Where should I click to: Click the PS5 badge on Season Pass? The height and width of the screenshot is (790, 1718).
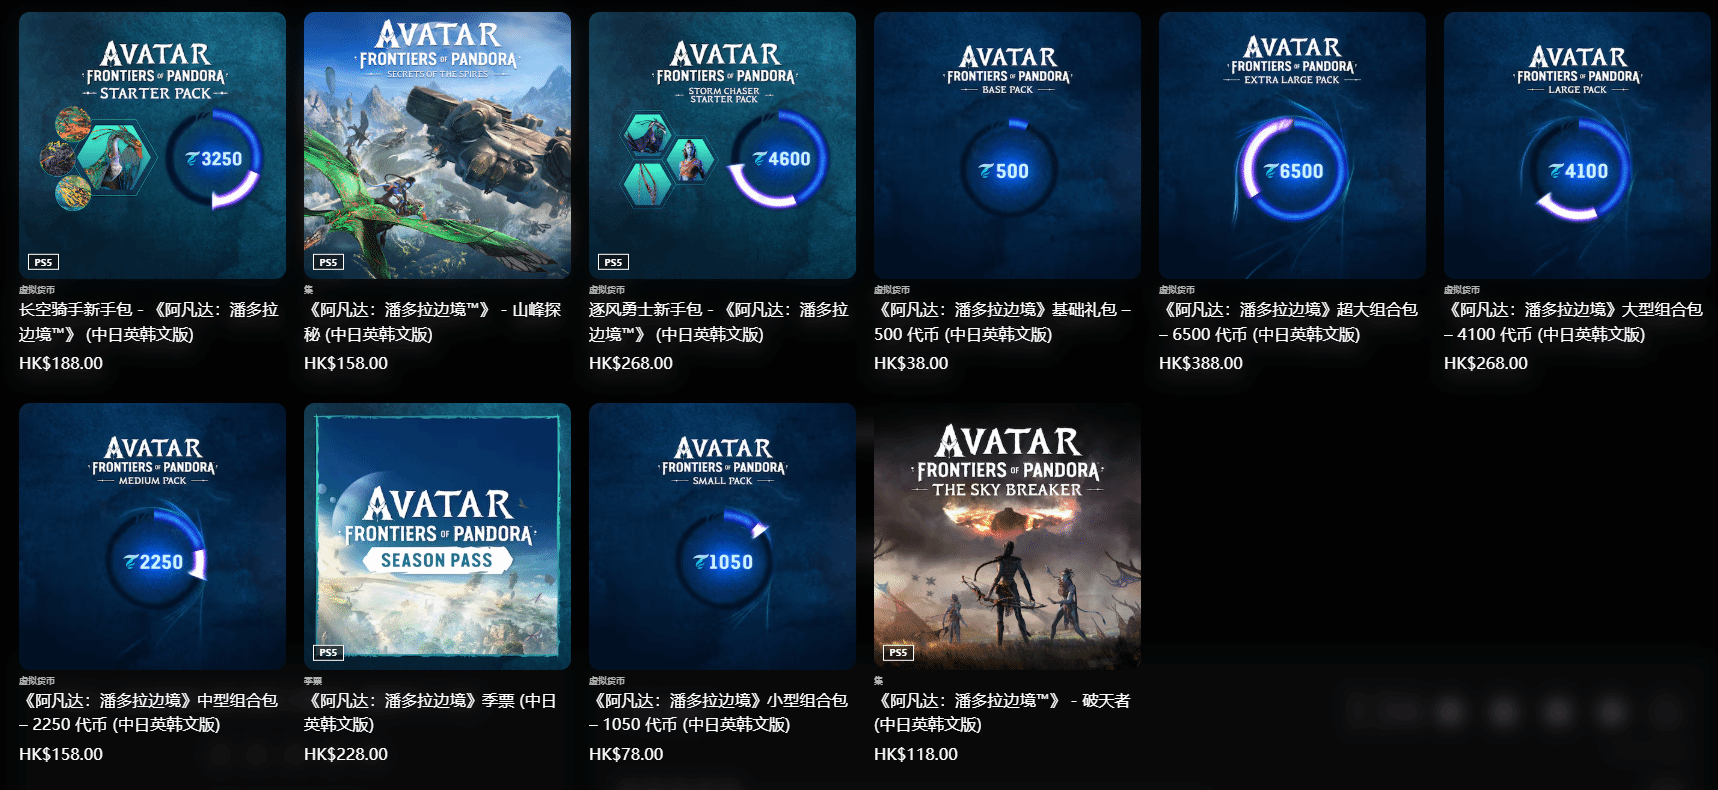[x=328, y=652]
